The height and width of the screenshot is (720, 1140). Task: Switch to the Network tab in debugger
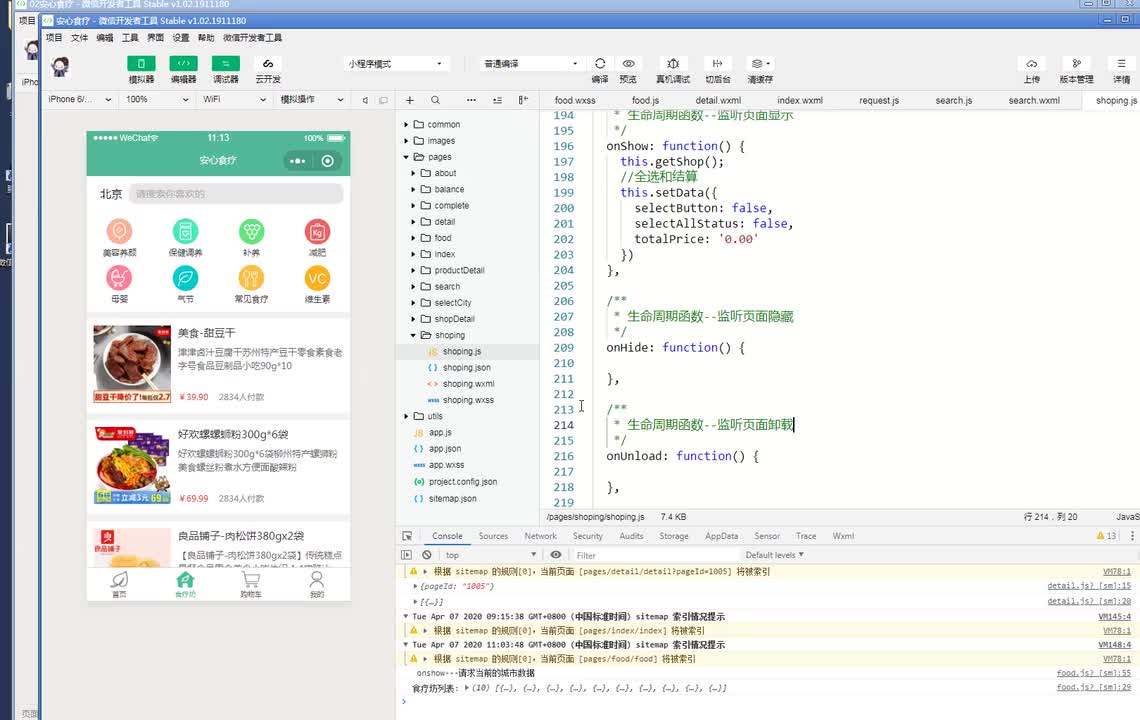point(540,536)
